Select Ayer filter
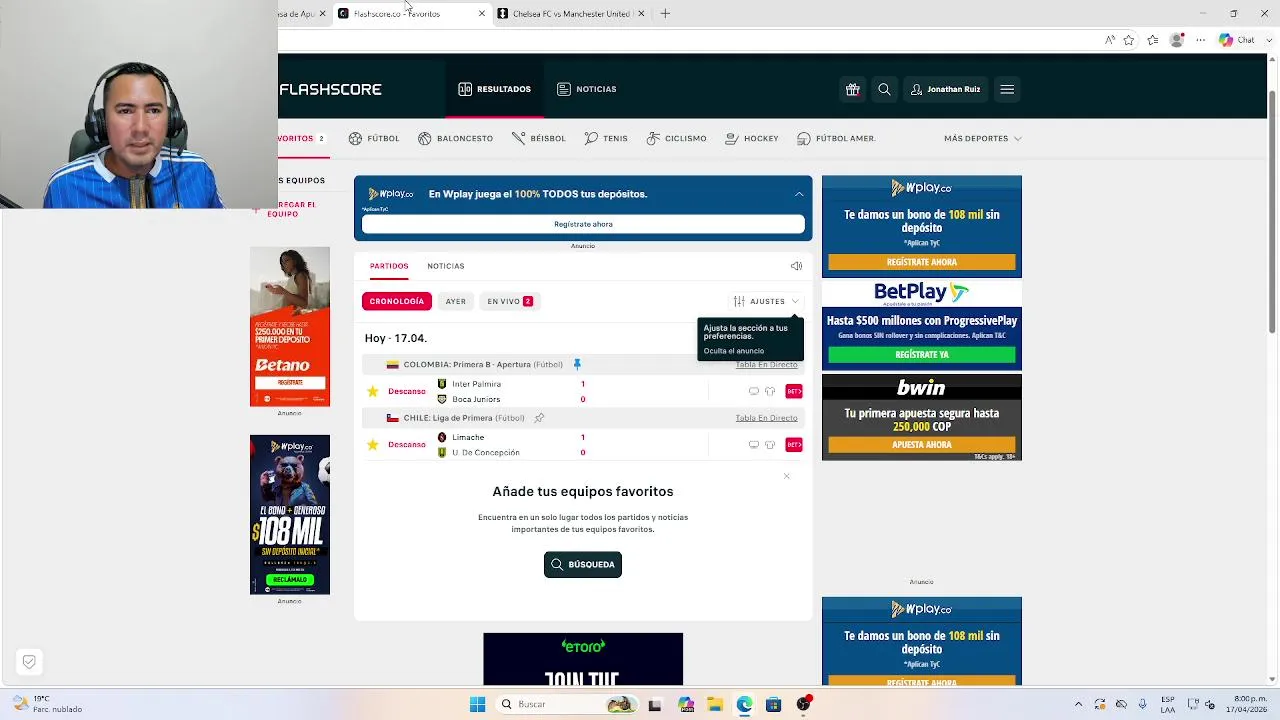The image size is (1280, 720). [x=456, y=301]
